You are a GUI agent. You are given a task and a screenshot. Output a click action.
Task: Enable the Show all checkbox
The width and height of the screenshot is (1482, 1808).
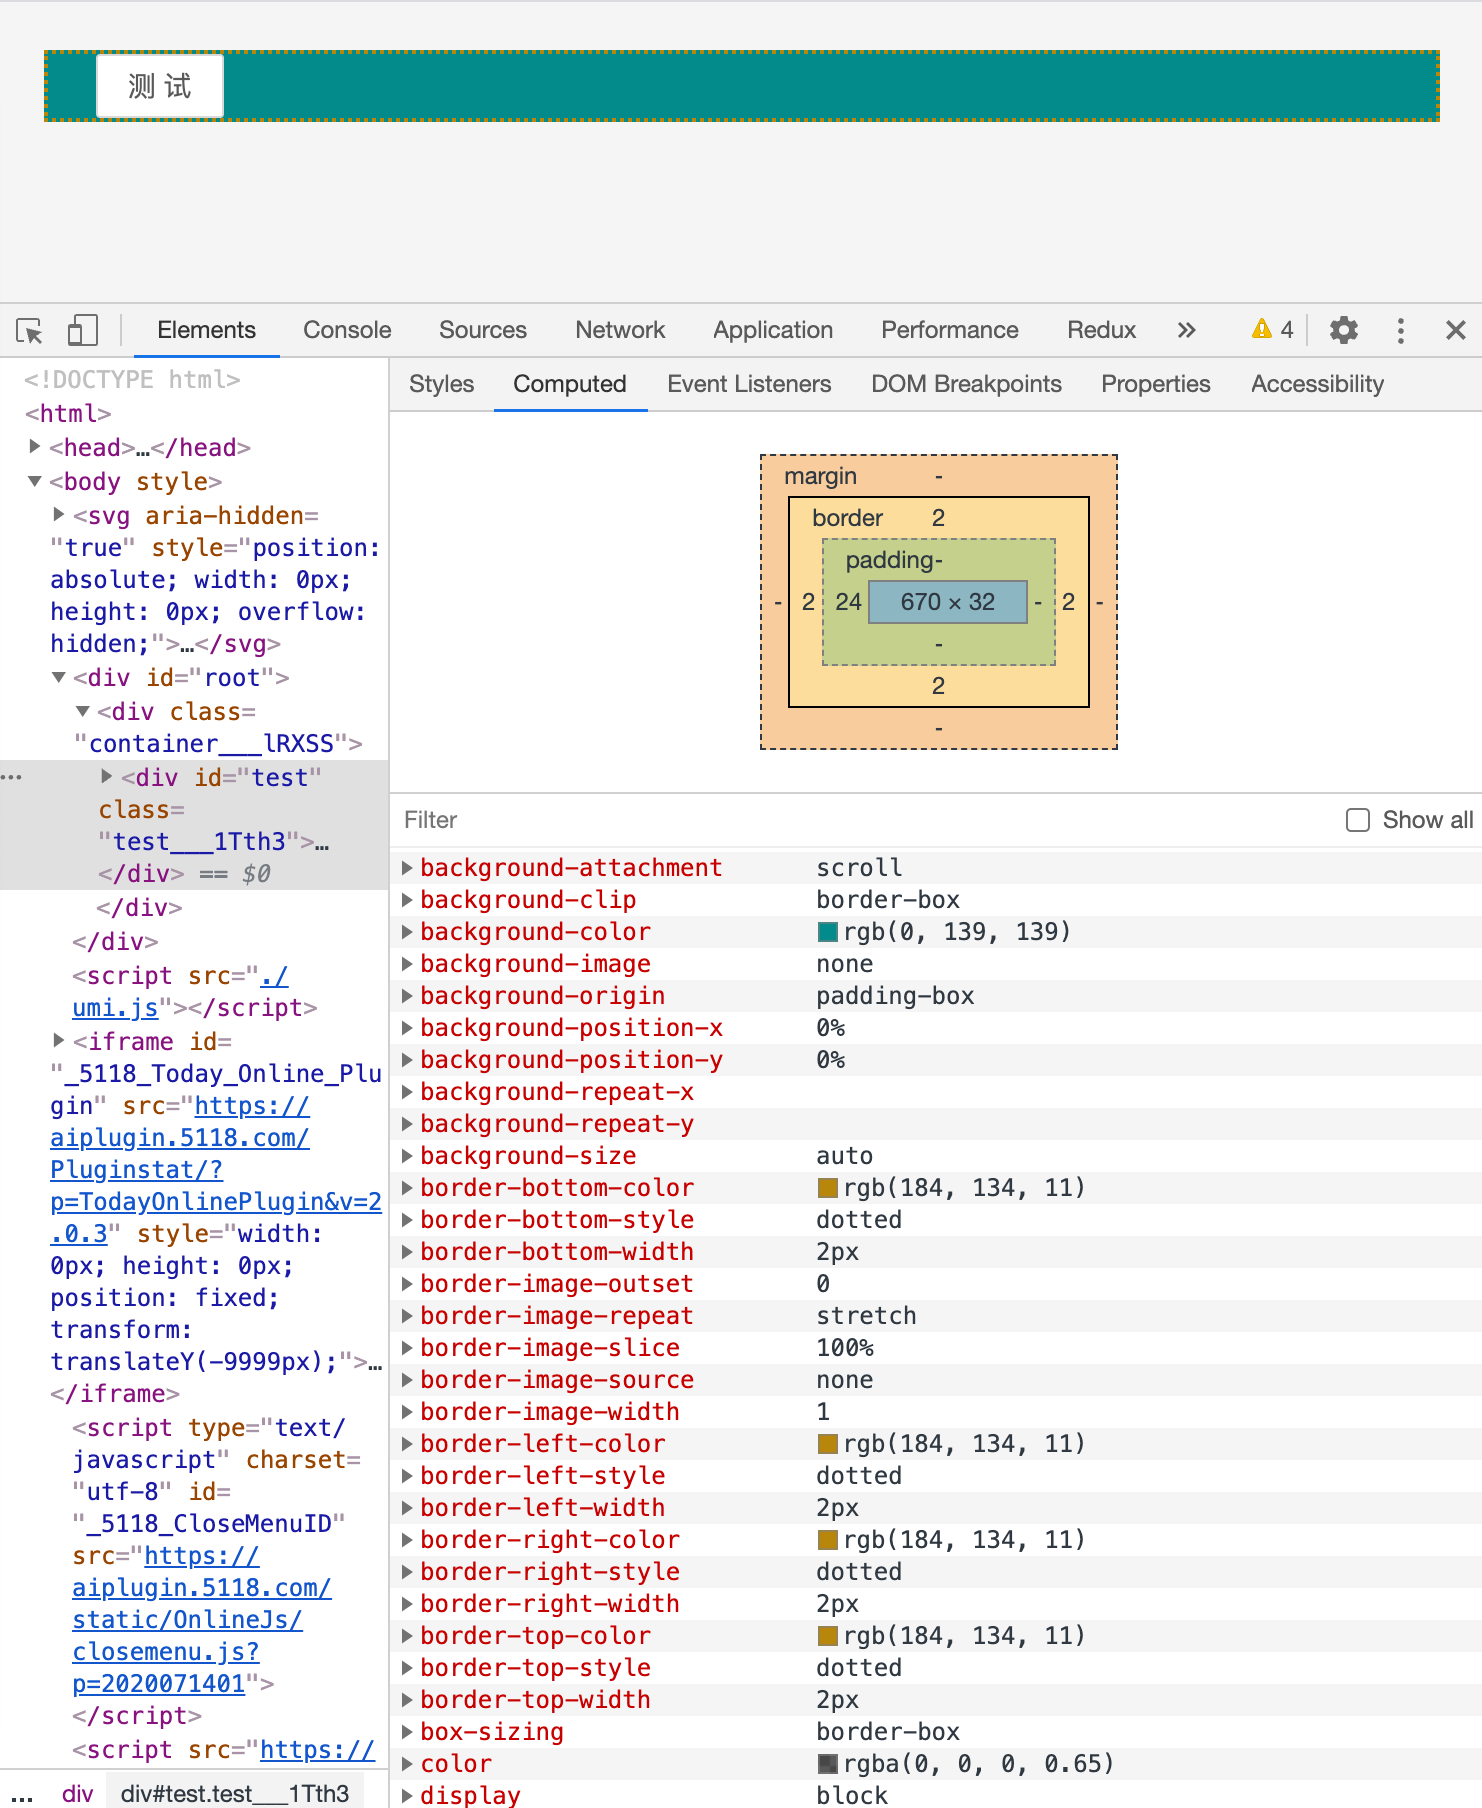[1357, 820]
